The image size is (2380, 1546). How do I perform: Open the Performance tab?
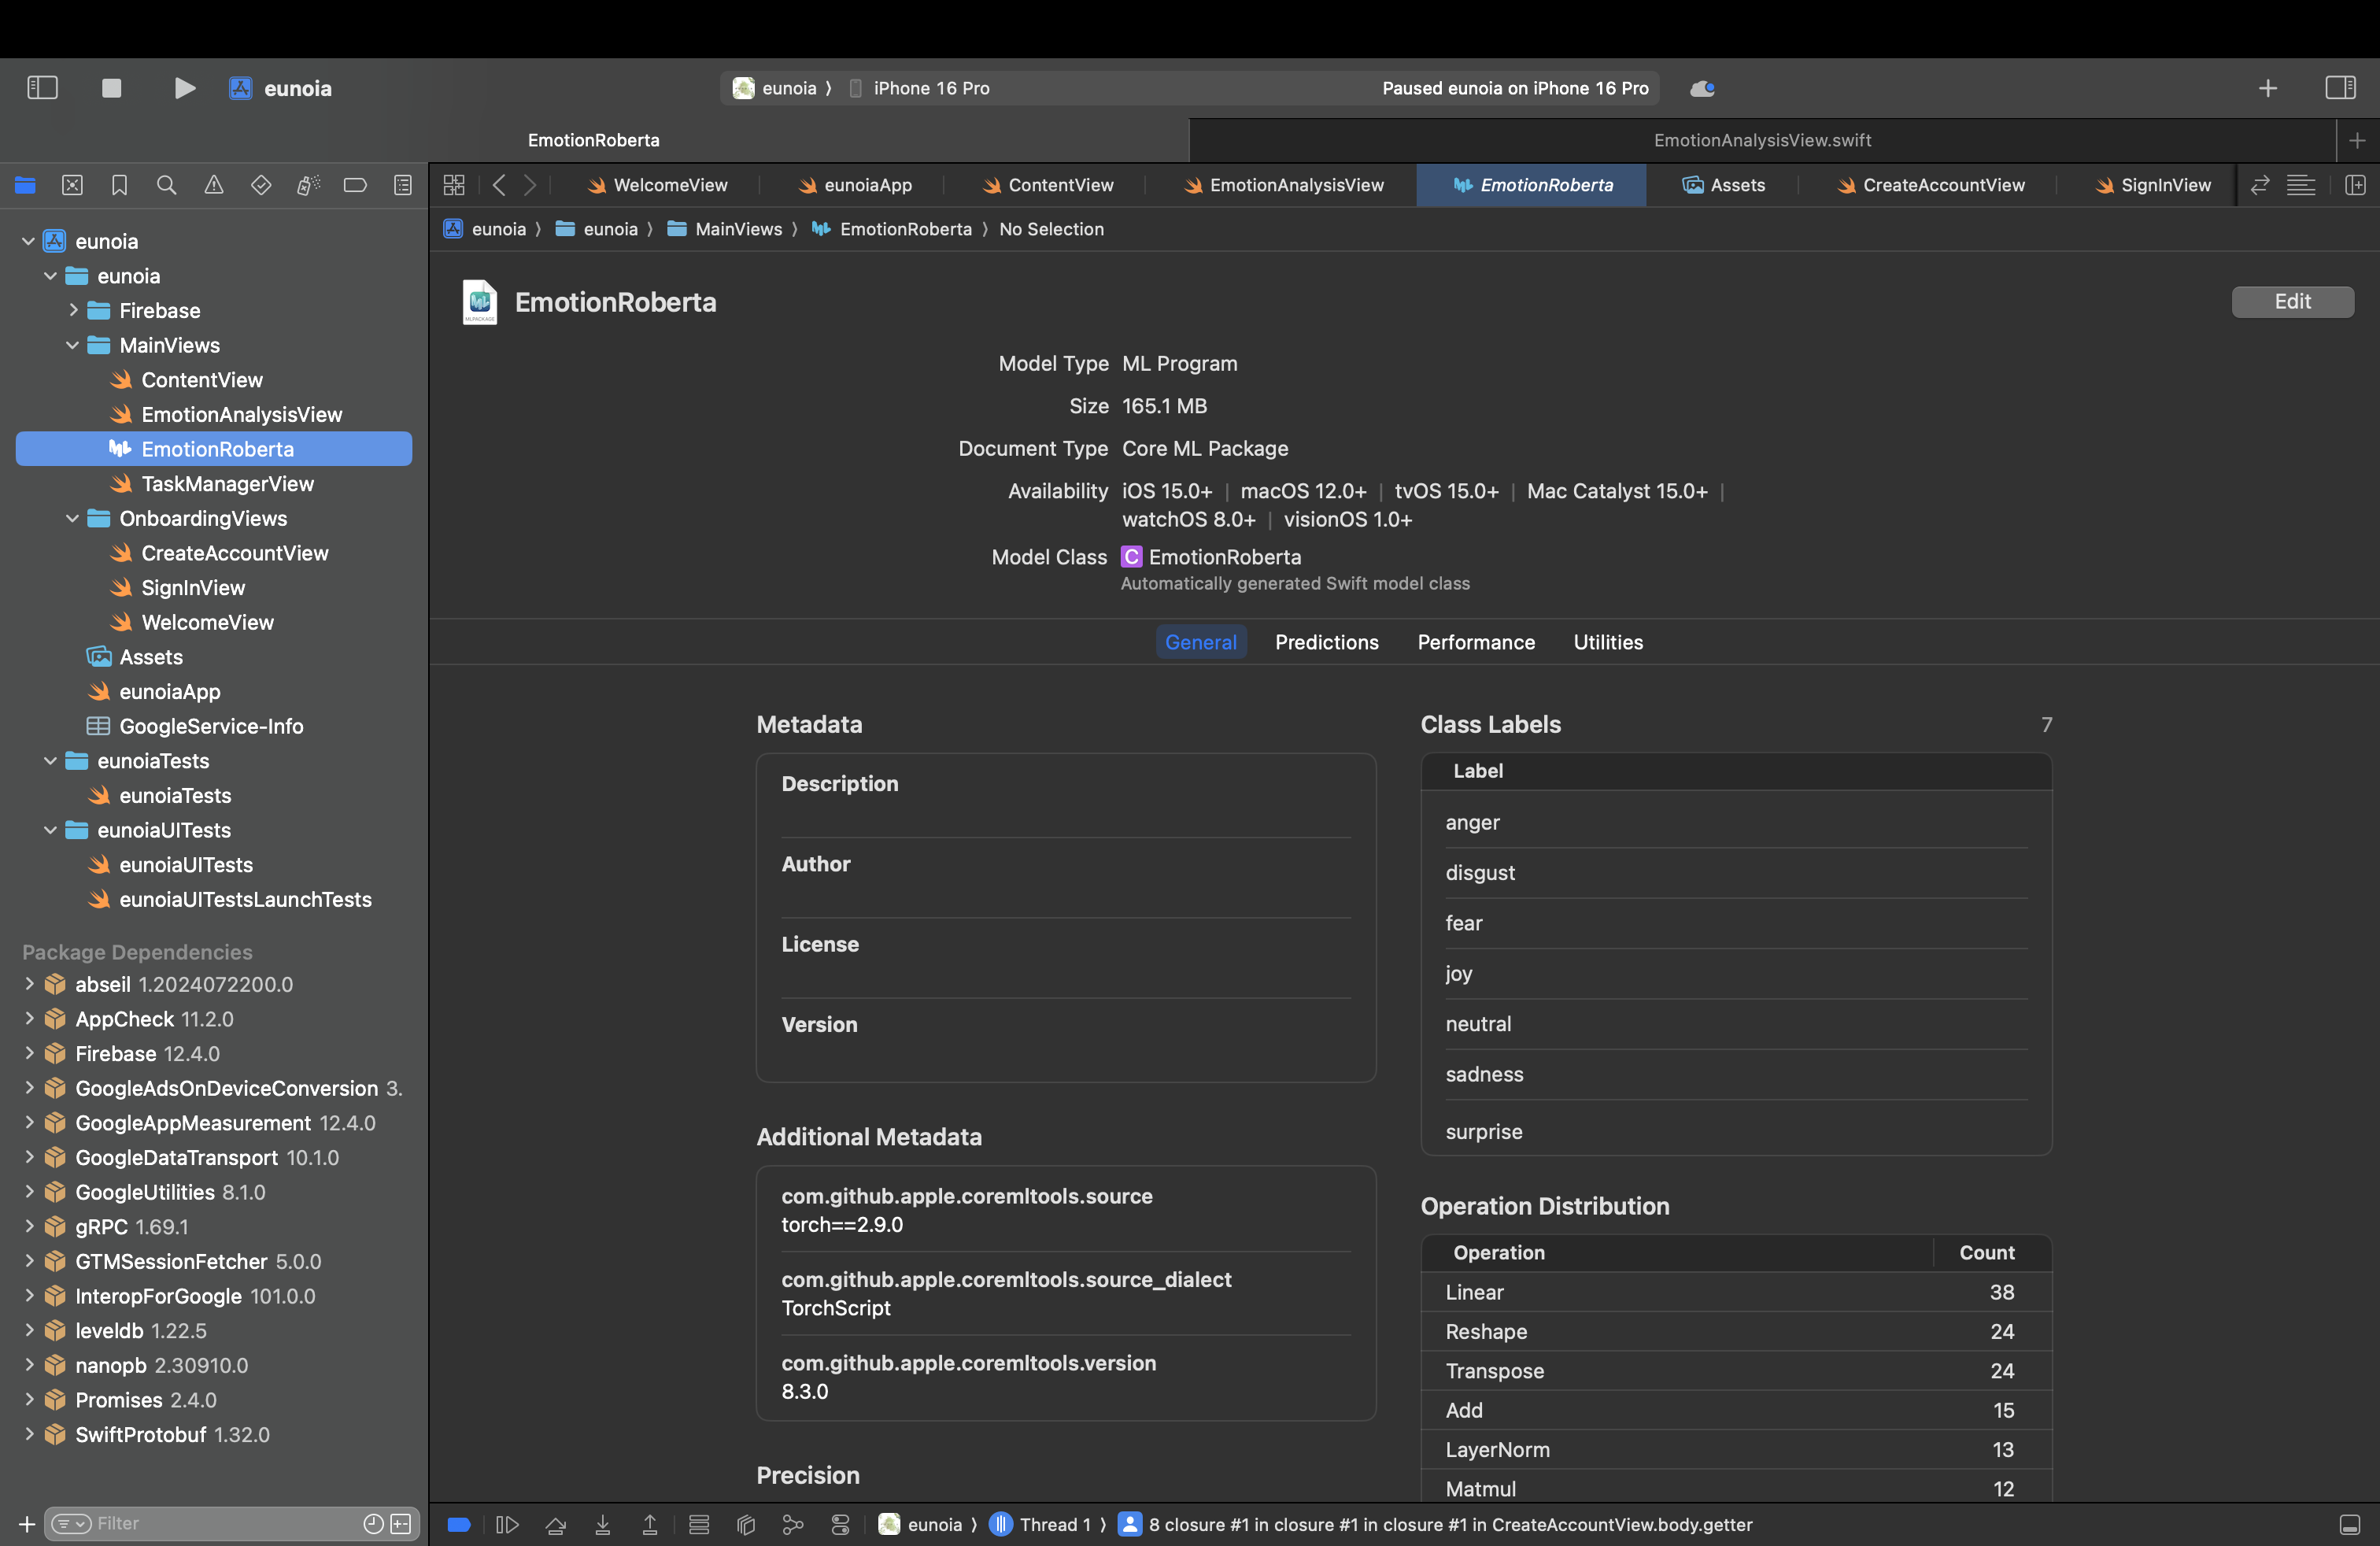pos(1475,642)
